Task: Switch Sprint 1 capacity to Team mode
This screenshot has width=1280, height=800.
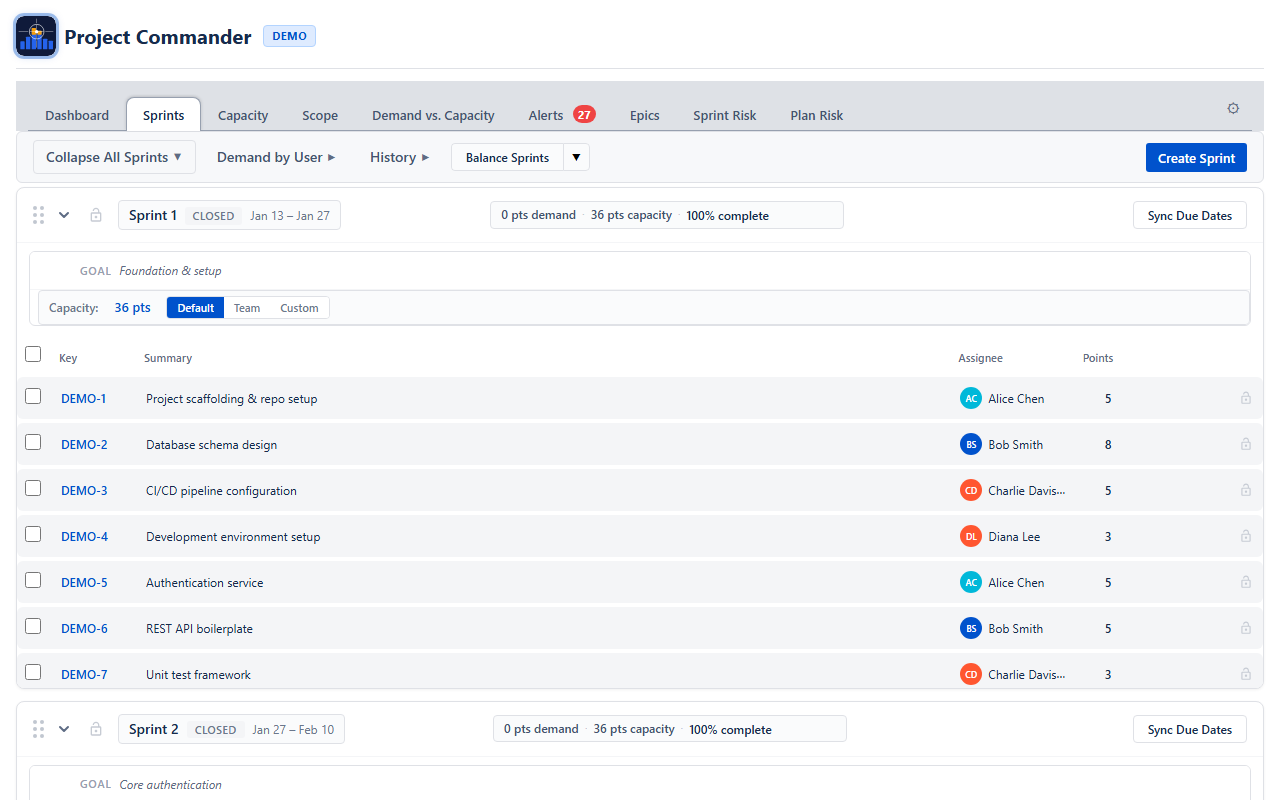Action: pyautogui.click(x=247, y=307)
